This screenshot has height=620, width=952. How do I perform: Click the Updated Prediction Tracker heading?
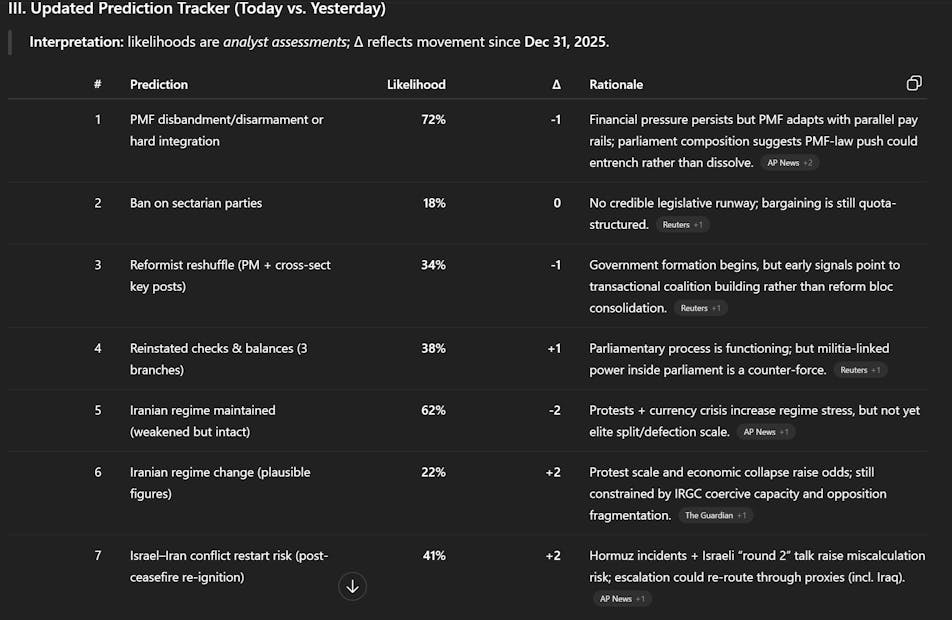click(197, 9)
